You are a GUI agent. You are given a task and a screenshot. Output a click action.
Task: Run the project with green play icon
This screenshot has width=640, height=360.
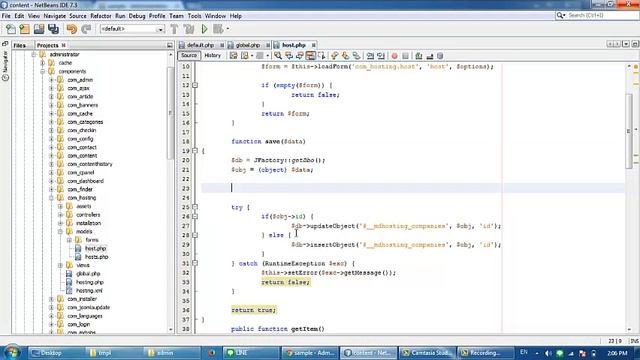point(204,29)
